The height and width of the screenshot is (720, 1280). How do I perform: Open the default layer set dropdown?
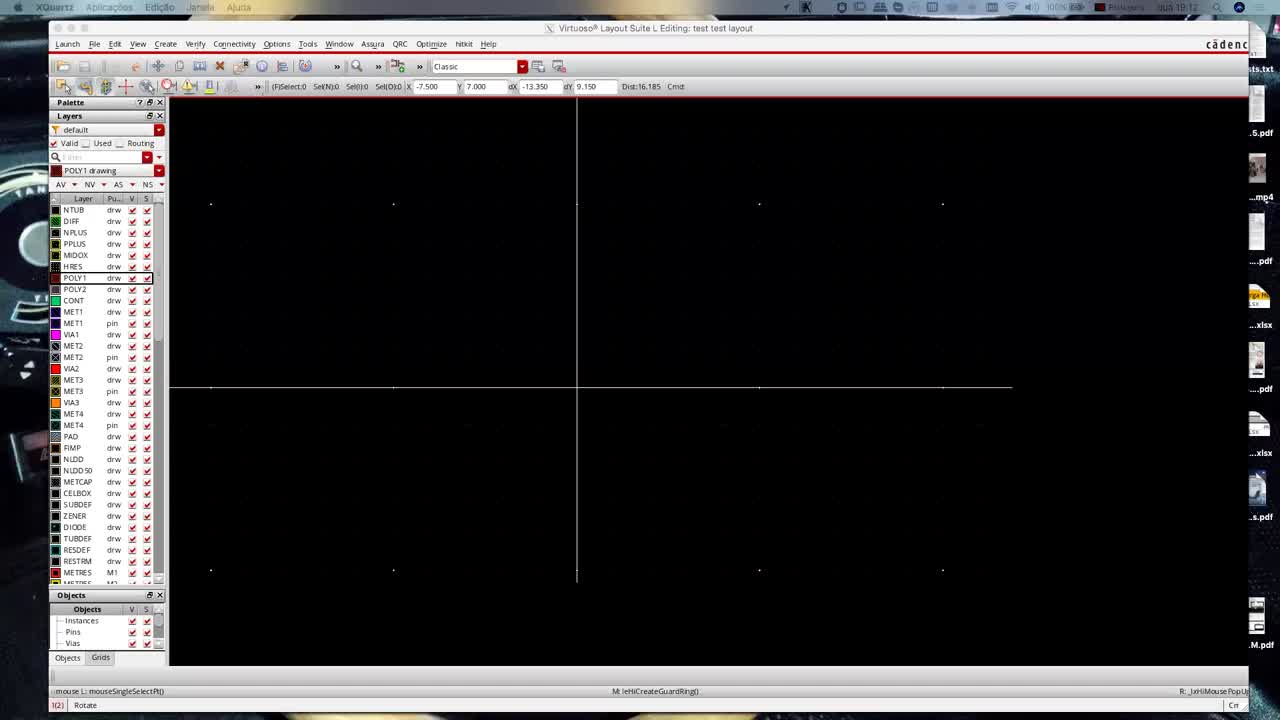158,130
